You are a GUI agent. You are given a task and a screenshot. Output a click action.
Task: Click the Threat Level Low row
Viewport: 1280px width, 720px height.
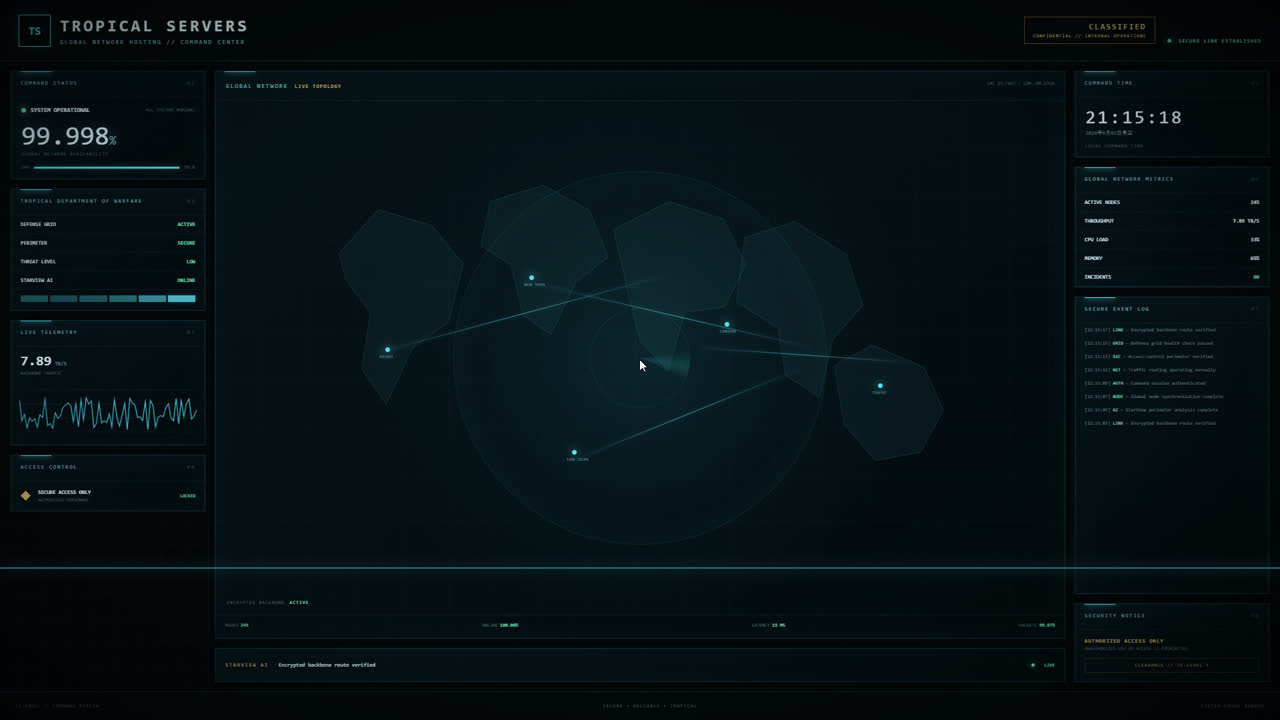108,262
